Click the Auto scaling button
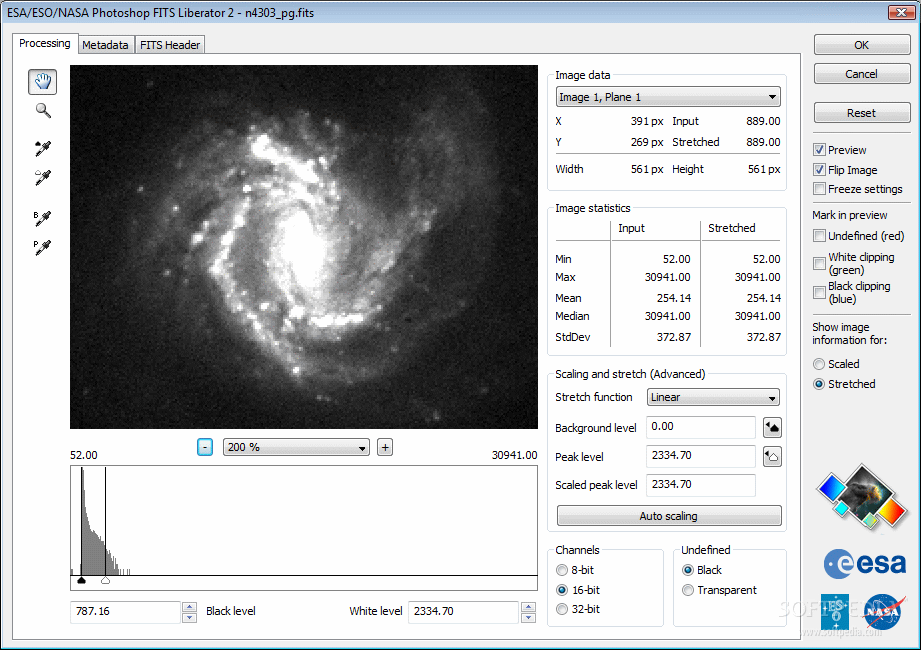This screenshot has height=650, width=921. 669,516
